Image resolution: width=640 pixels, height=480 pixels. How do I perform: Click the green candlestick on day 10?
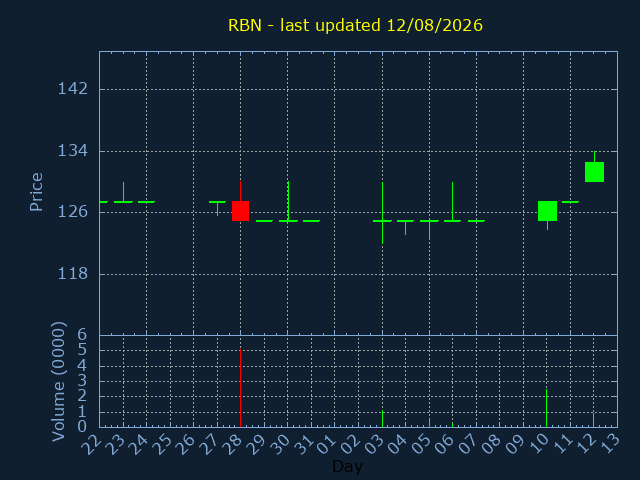(547, 211)
